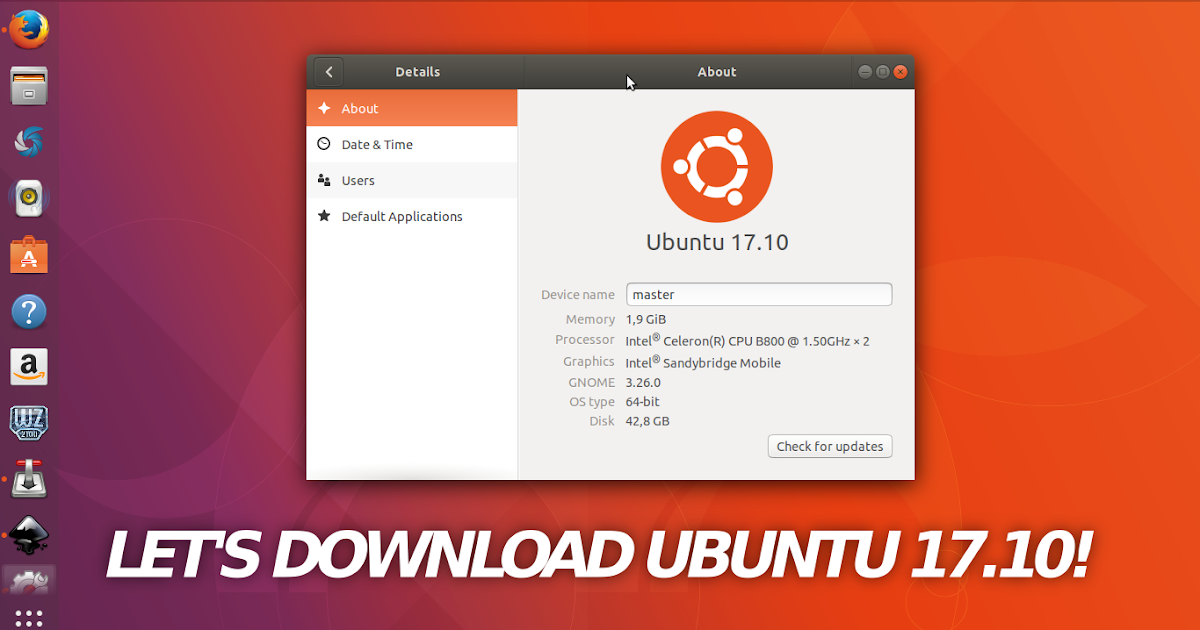Open the package installer icon in the dock

tap(29, 479)
